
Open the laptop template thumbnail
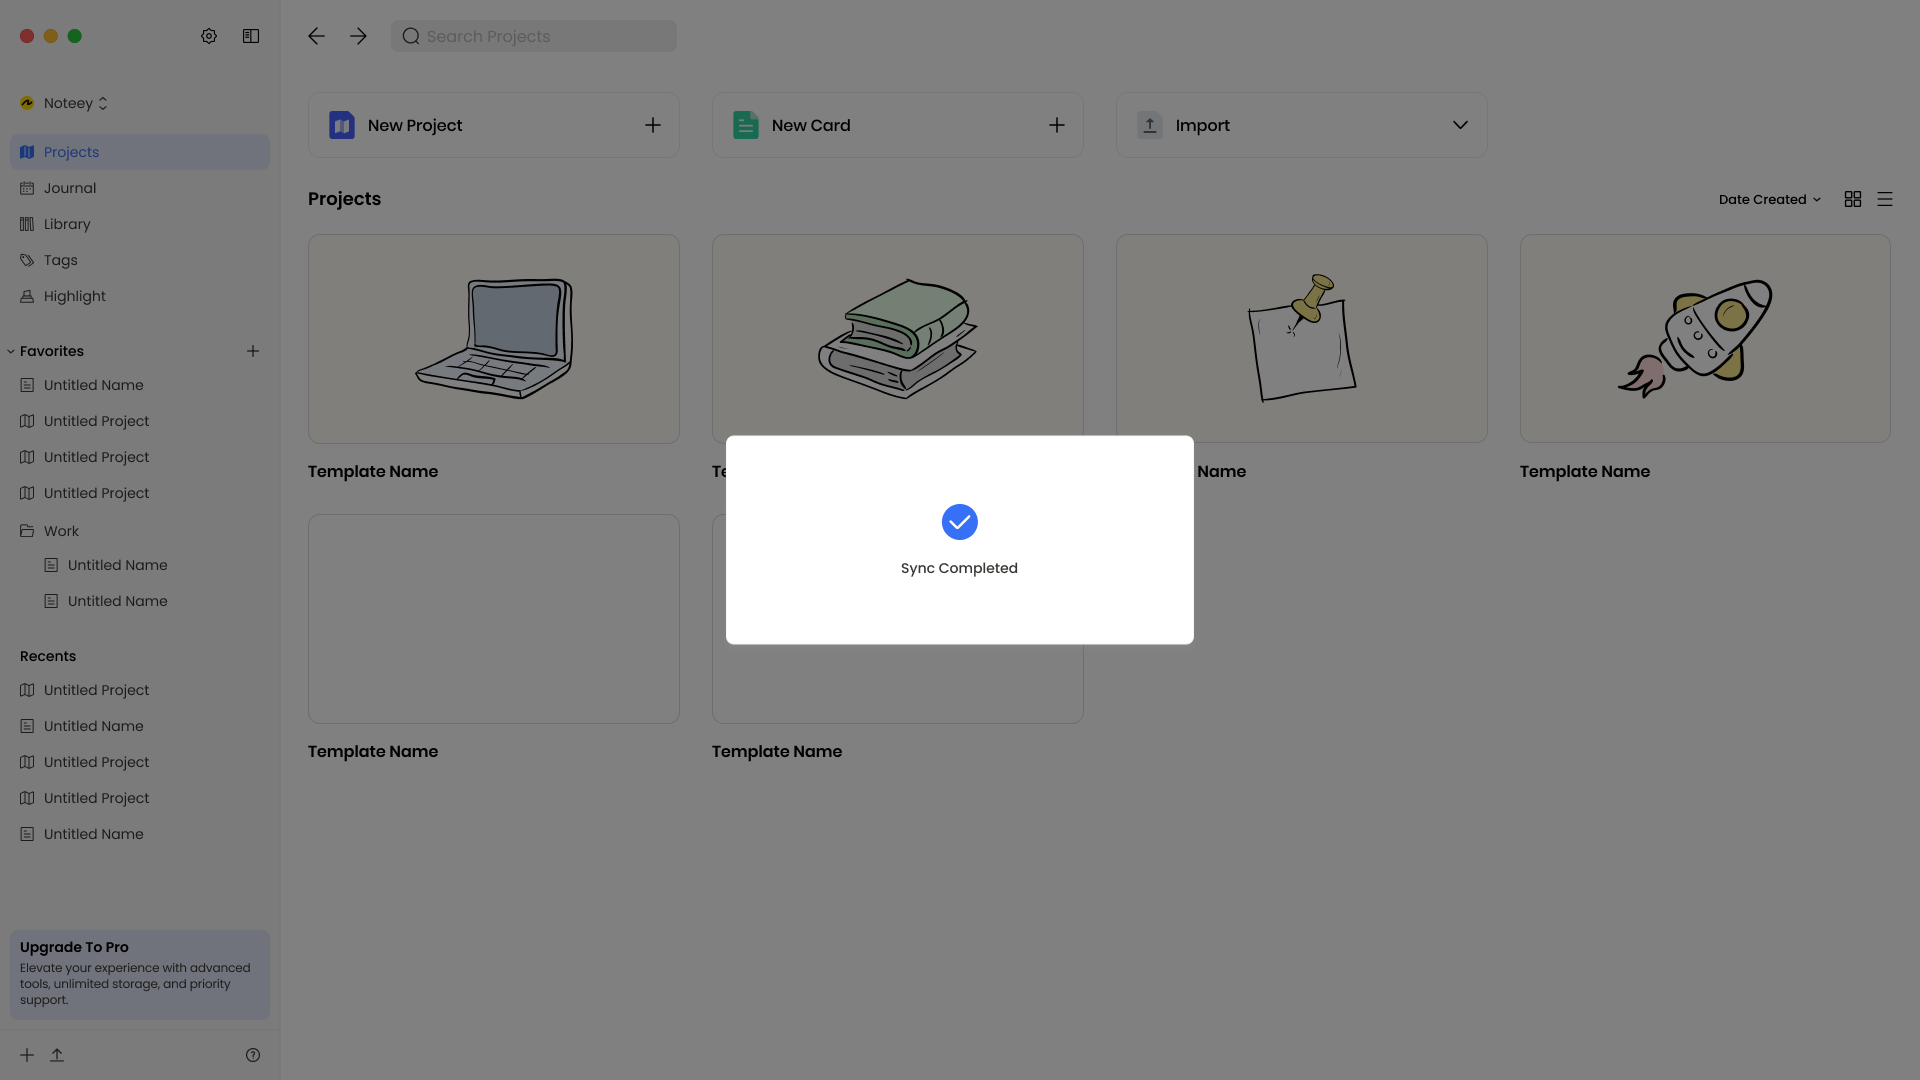point(494,339)
